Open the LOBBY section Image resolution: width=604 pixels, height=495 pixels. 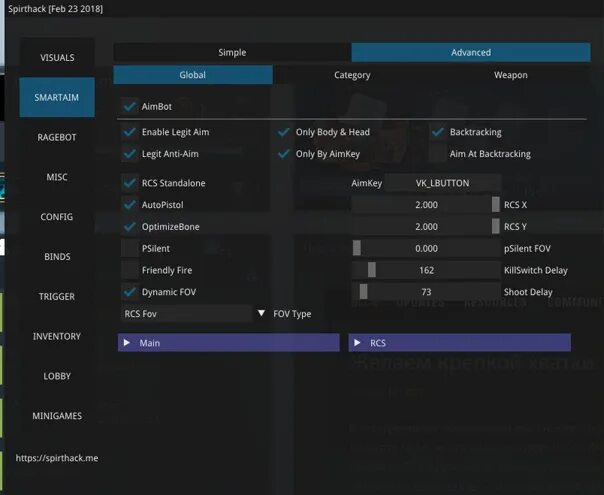pos(57,376)
